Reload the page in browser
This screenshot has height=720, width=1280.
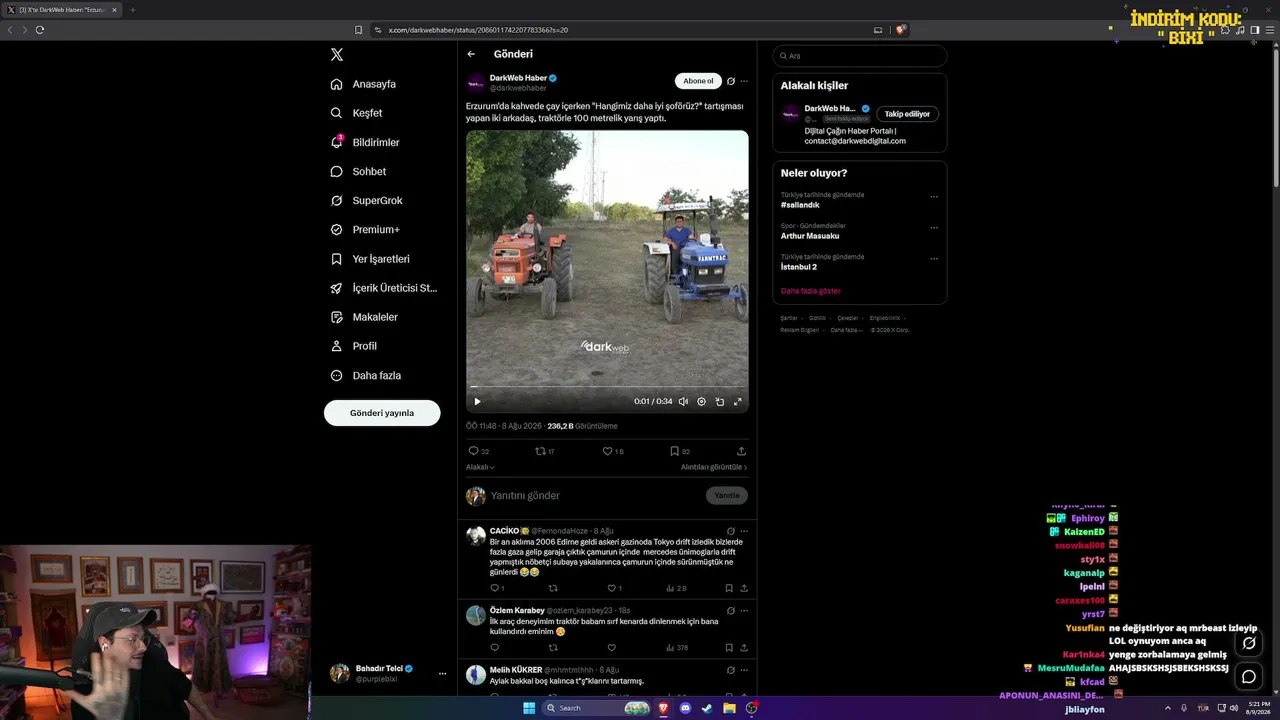(40, 30)
